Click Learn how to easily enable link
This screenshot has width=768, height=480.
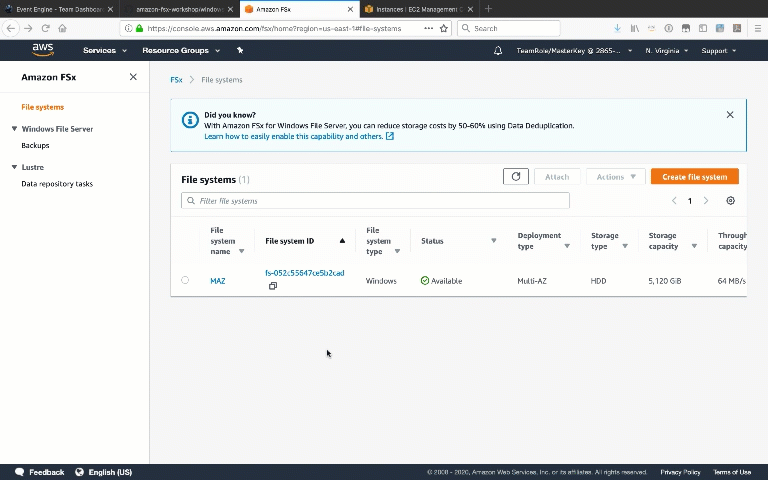tap(293, 136)
